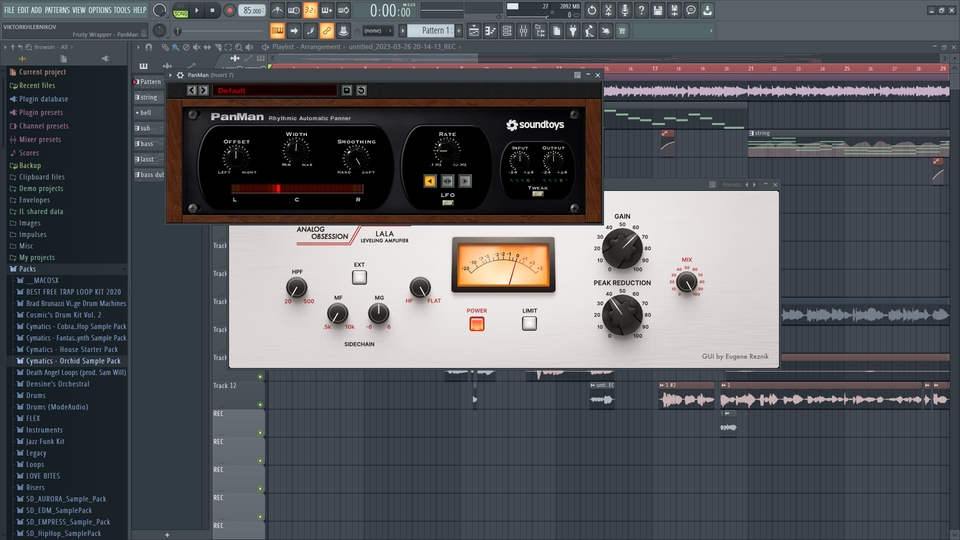
Task: Click the PanMan Tweak button
Action: pyautogui.click(x=538, y=193)
